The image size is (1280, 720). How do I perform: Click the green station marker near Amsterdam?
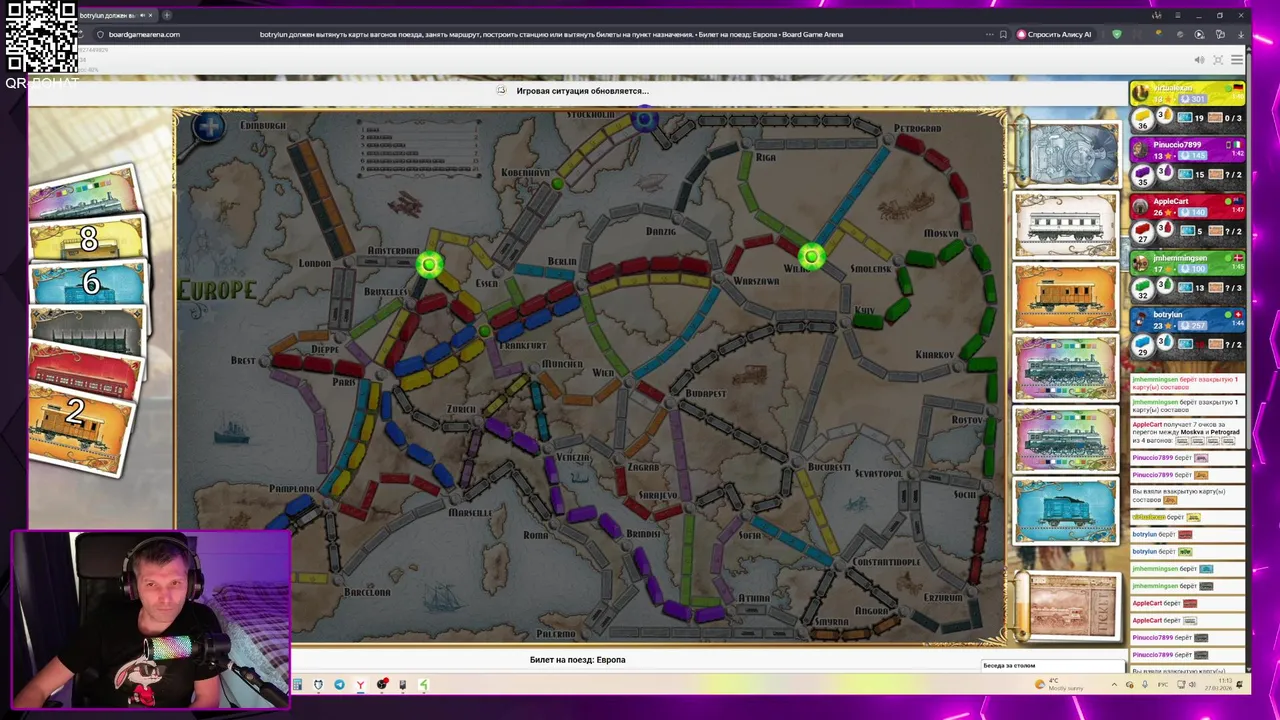click(429, 264)
